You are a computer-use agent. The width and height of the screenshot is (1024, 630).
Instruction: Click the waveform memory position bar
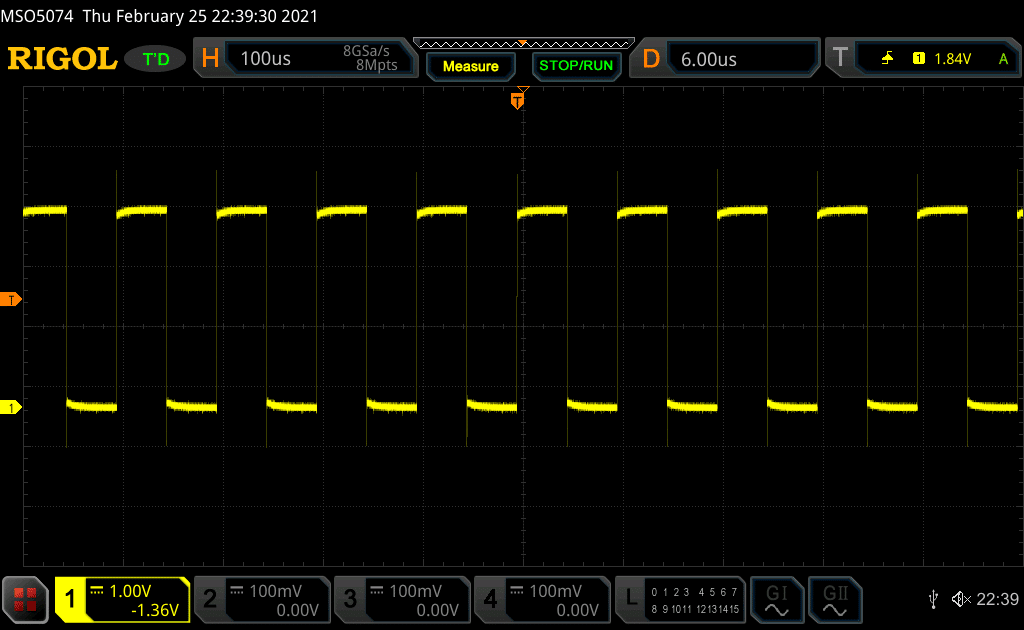pos(523,43)
